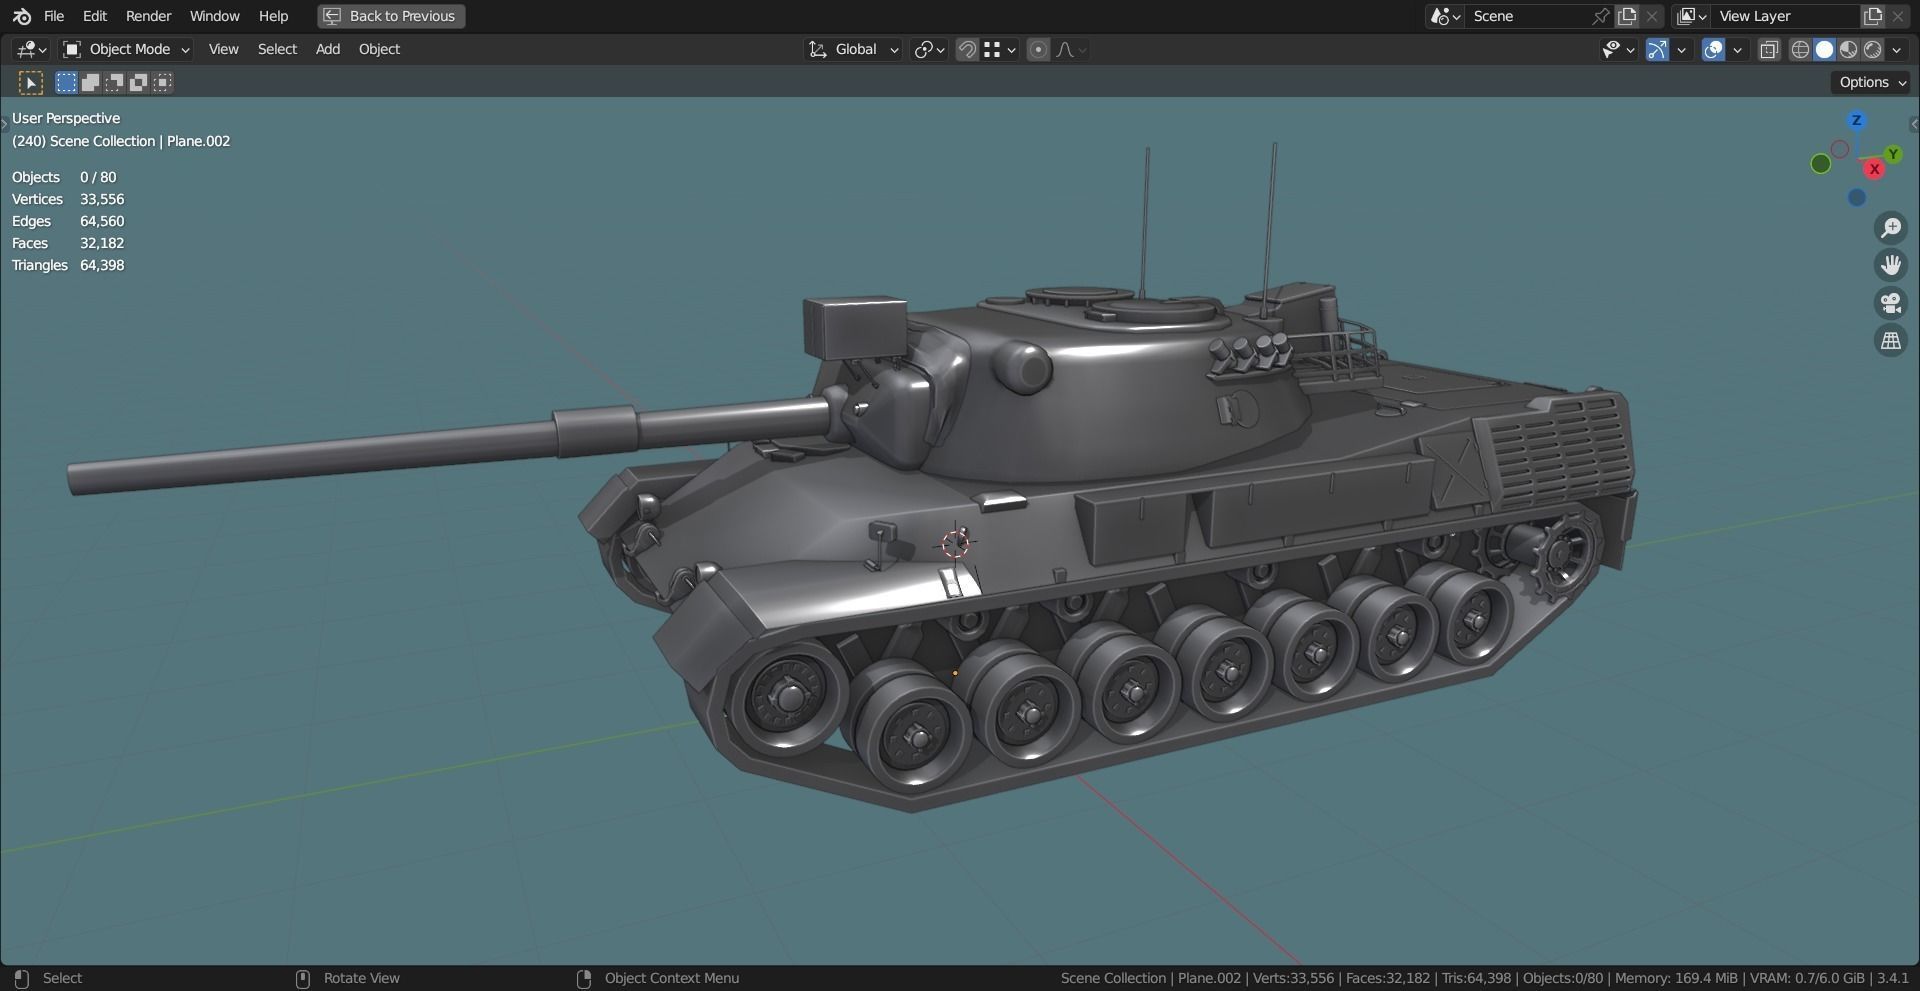This screenshot has width=1920, height=991.
Task: Click the View Layer name field
Action: 1785,16
